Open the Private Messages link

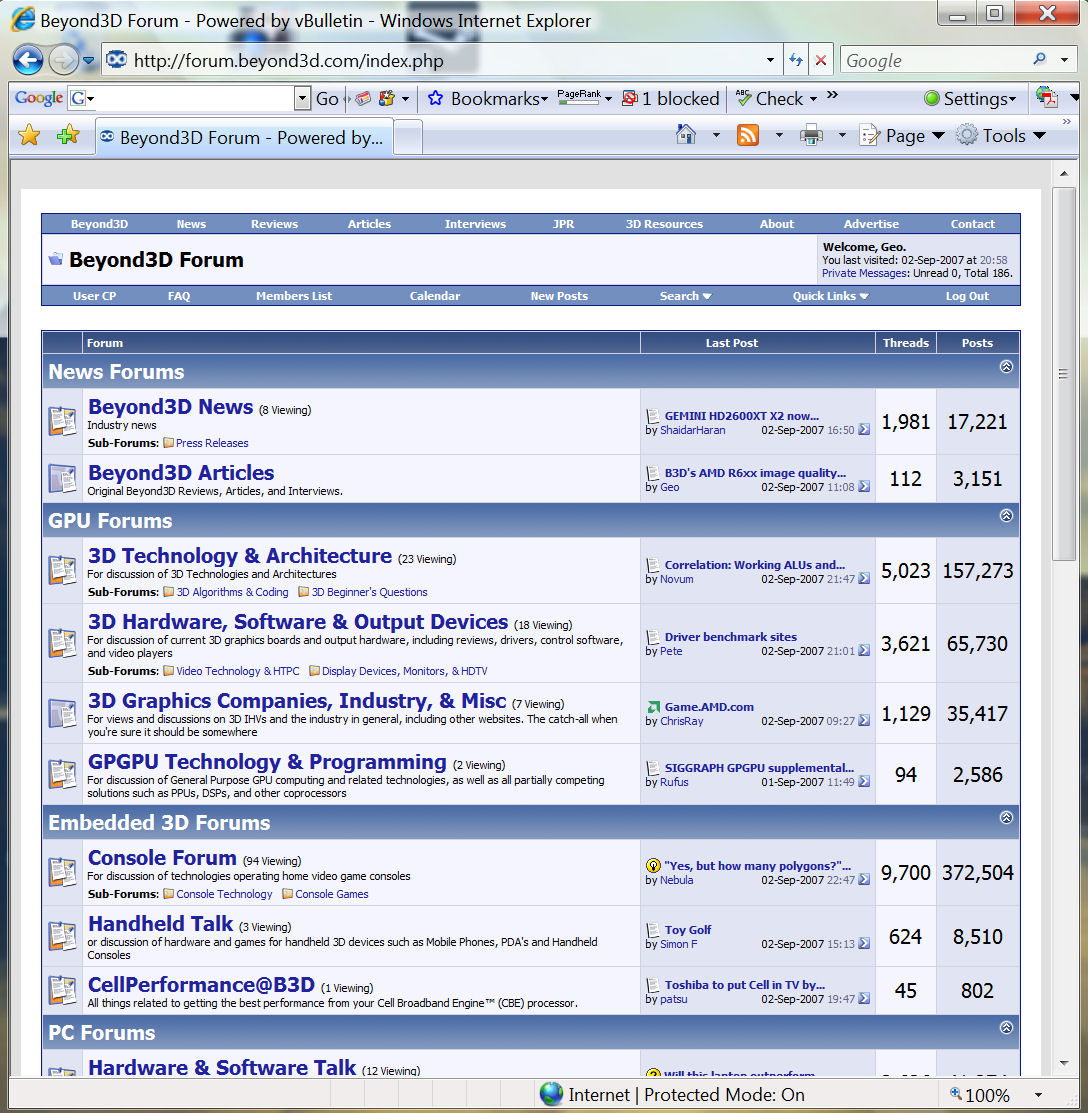point(864,273)
